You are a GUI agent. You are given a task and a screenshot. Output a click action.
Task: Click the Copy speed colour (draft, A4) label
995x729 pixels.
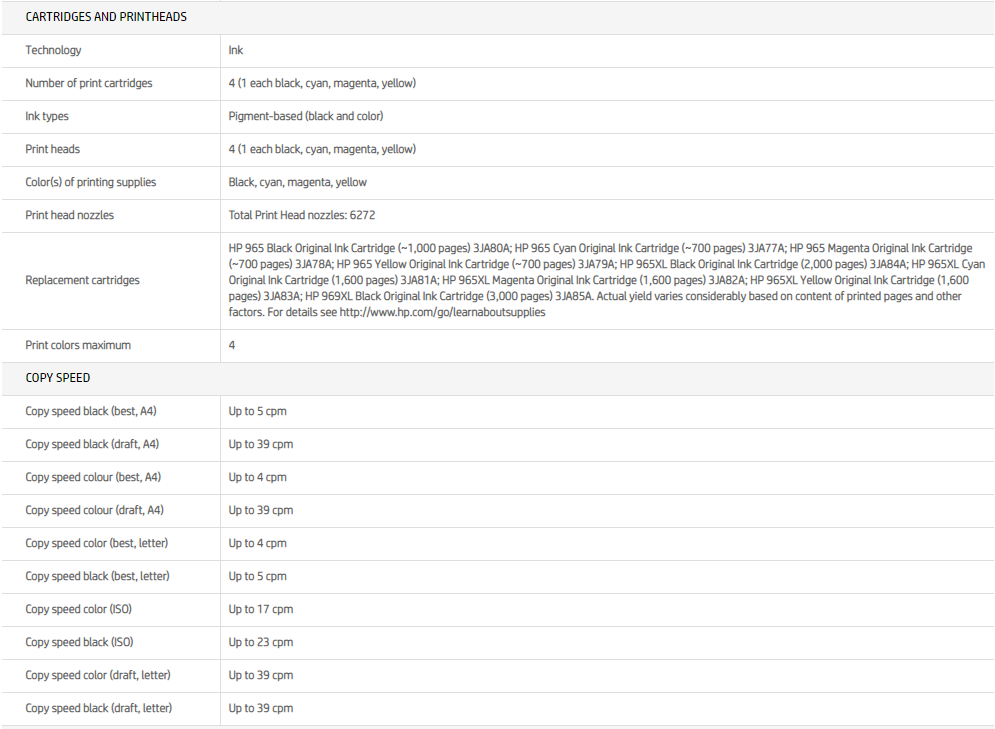point(95,510)
